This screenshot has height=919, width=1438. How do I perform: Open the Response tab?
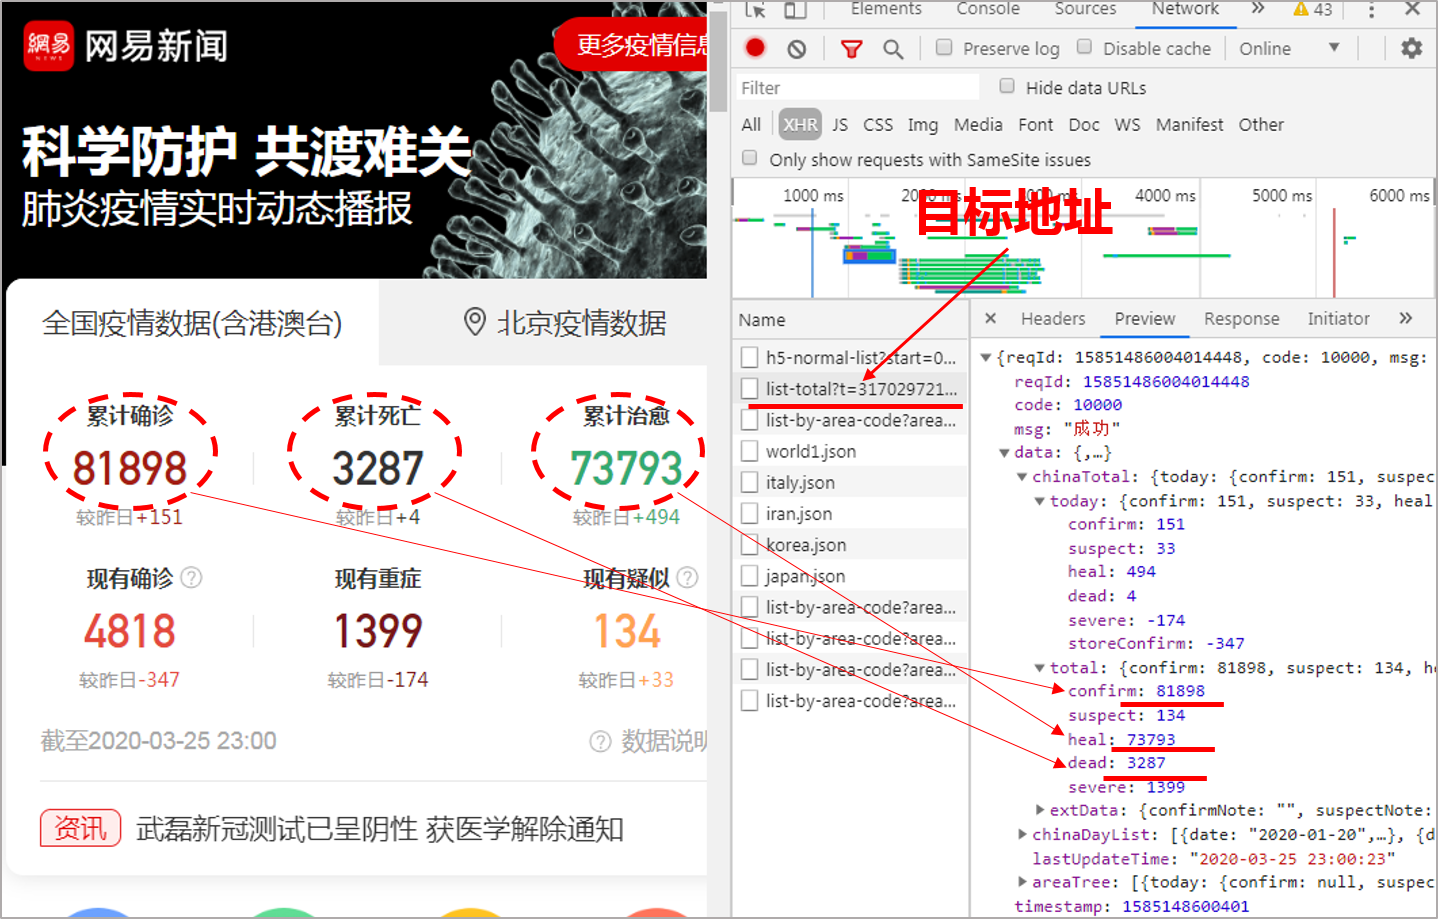click(1241, 318)
